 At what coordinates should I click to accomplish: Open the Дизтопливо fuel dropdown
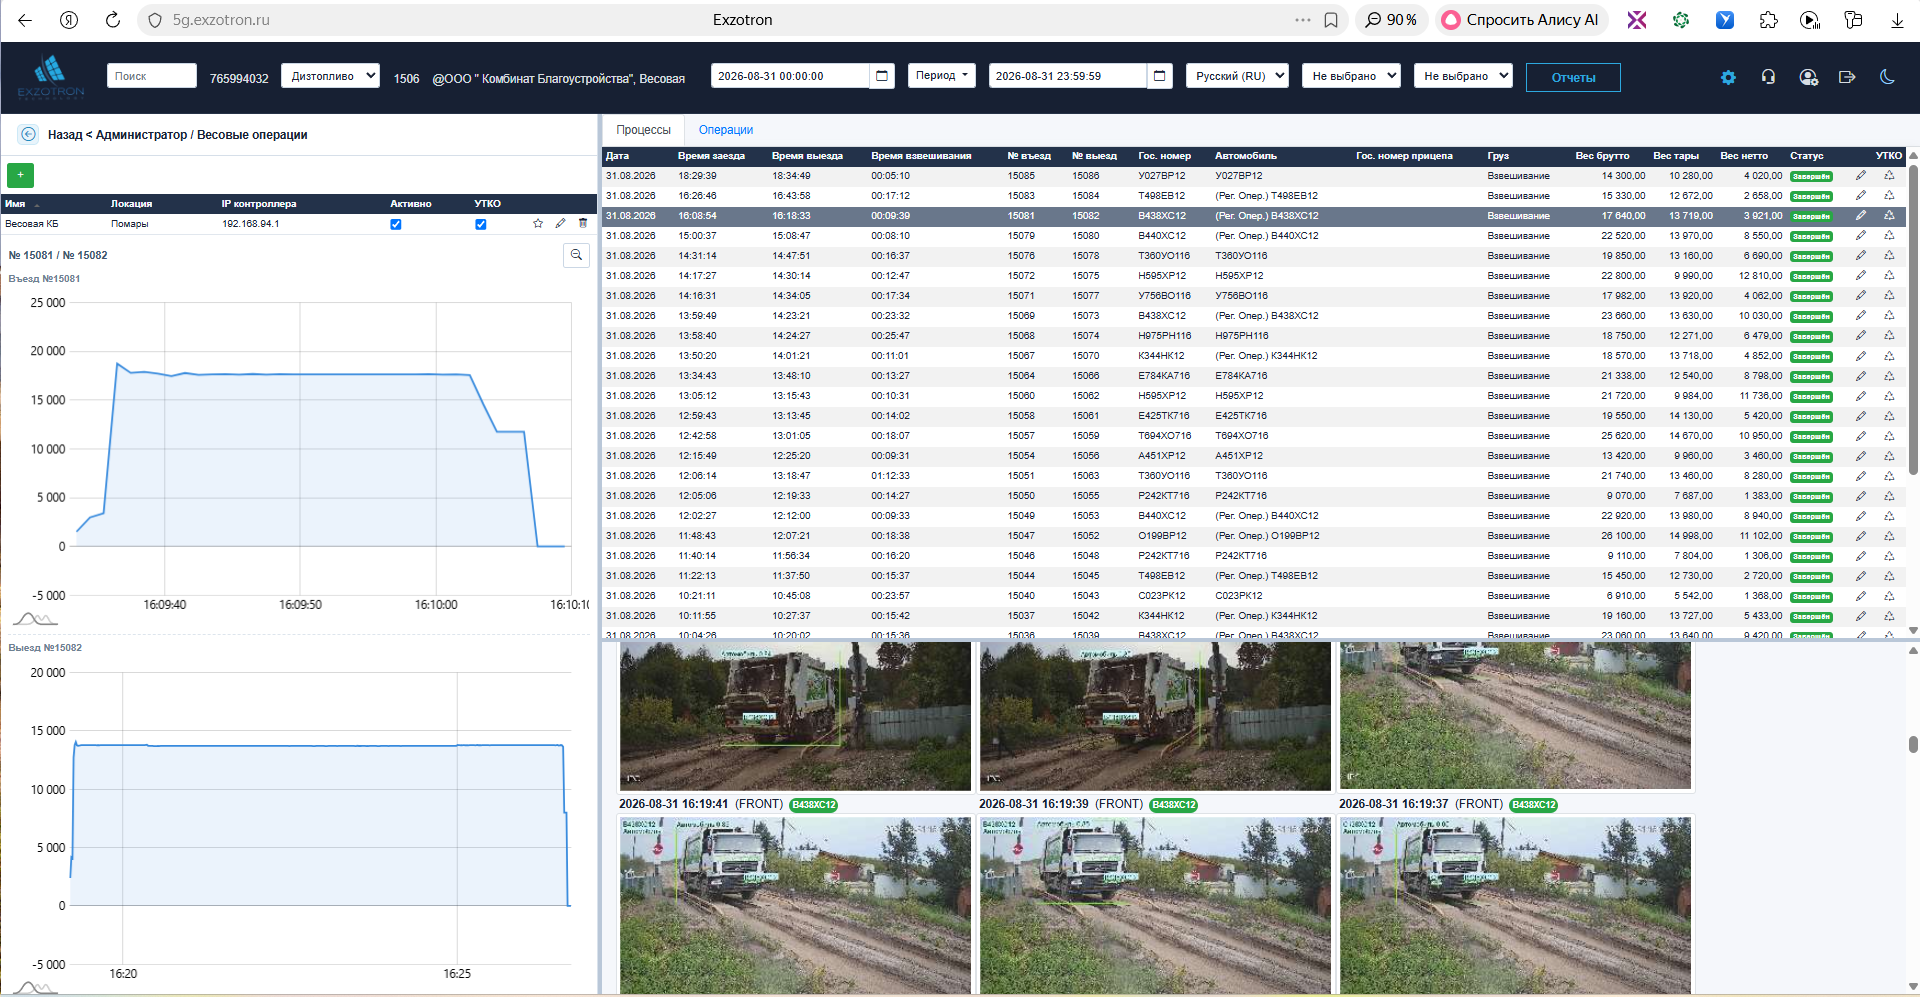click(x=331, y=76)
